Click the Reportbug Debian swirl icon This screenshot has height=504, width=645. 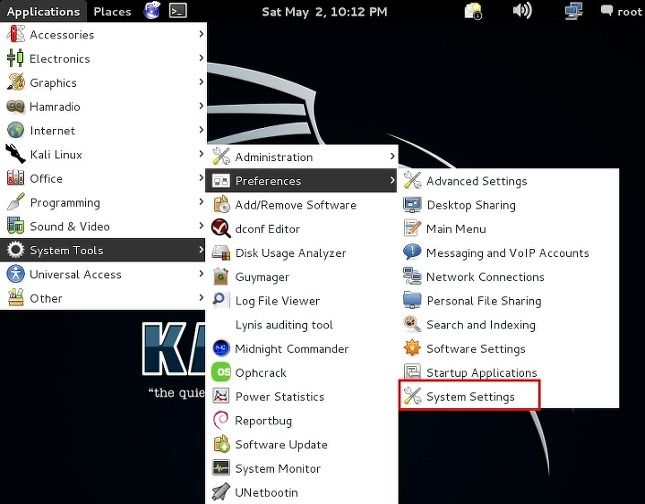221,420
